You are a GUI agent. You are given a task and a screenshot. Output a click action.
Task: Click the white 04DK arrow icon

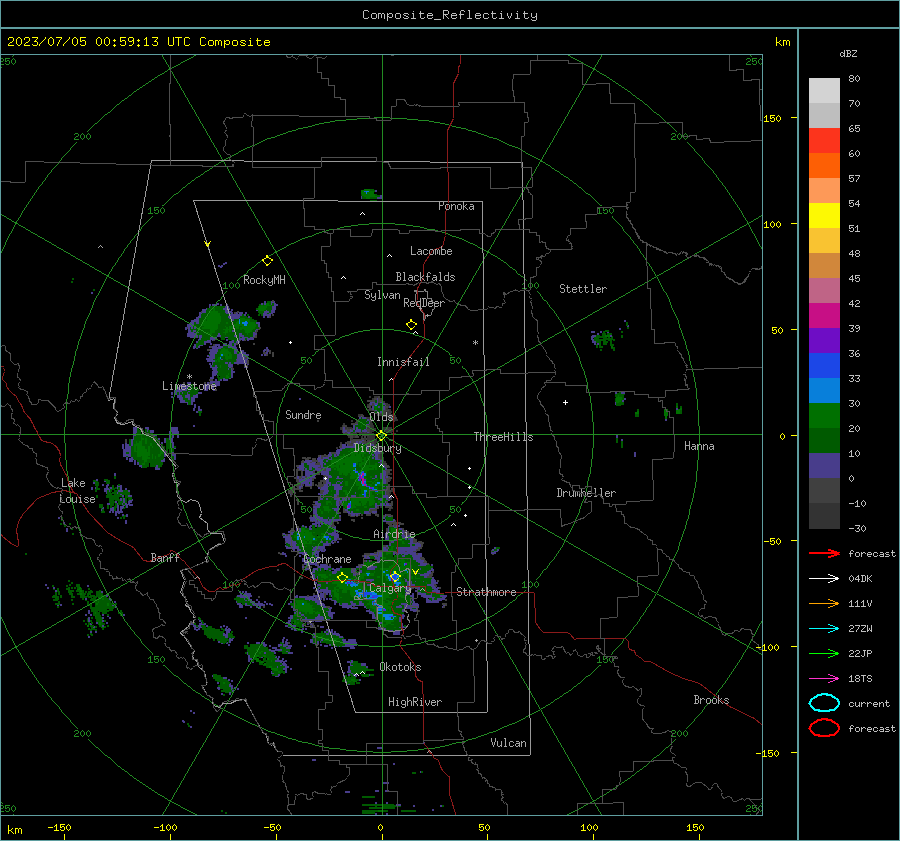(x=824, y=579)
